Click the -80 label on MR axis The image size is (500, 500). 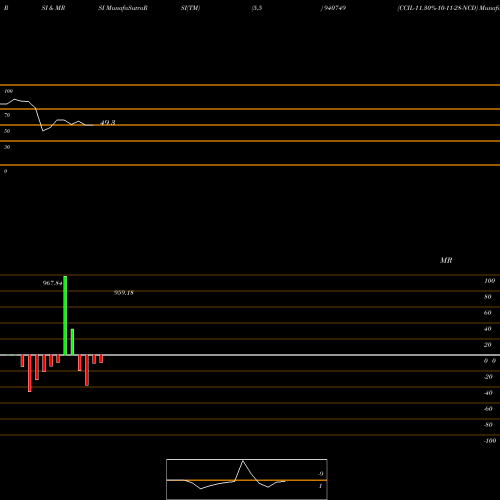(x=488, y=425)
